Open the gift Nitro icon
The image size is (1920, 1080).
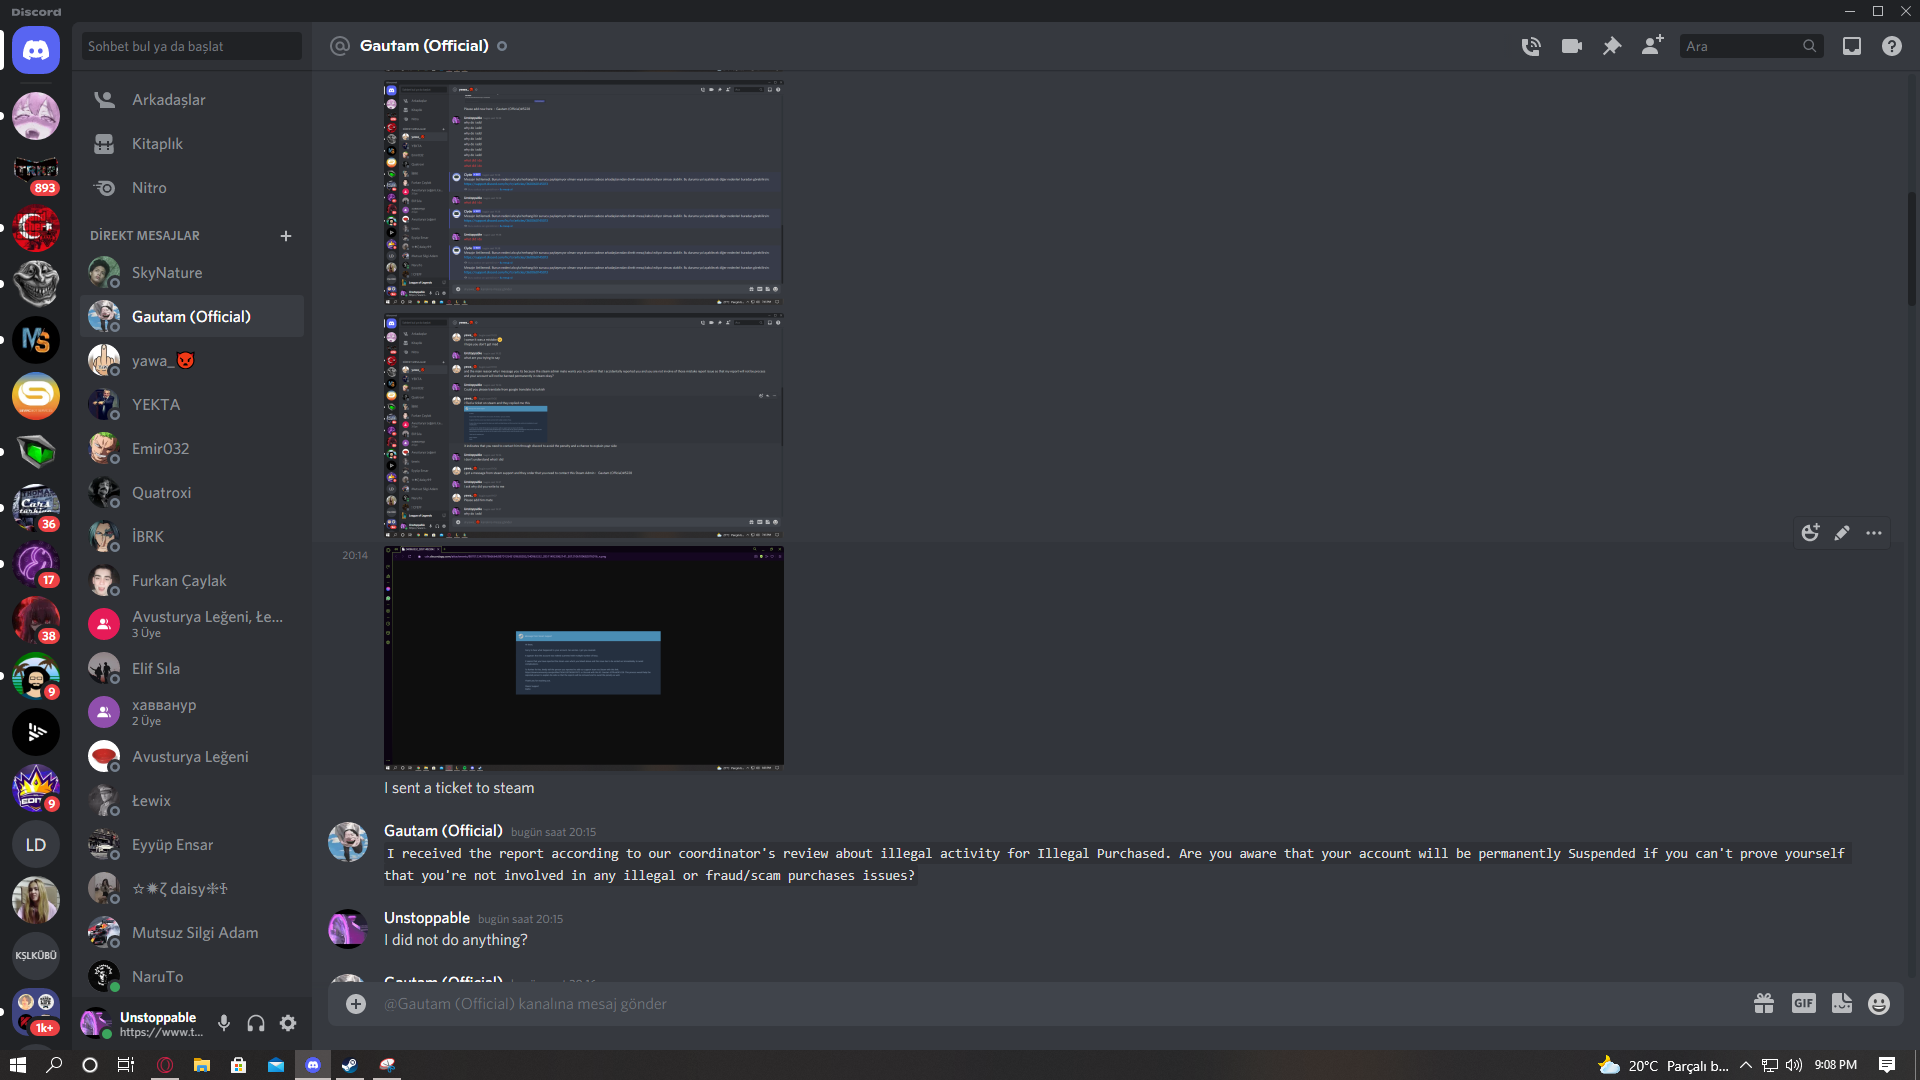click(1764, 1004)
